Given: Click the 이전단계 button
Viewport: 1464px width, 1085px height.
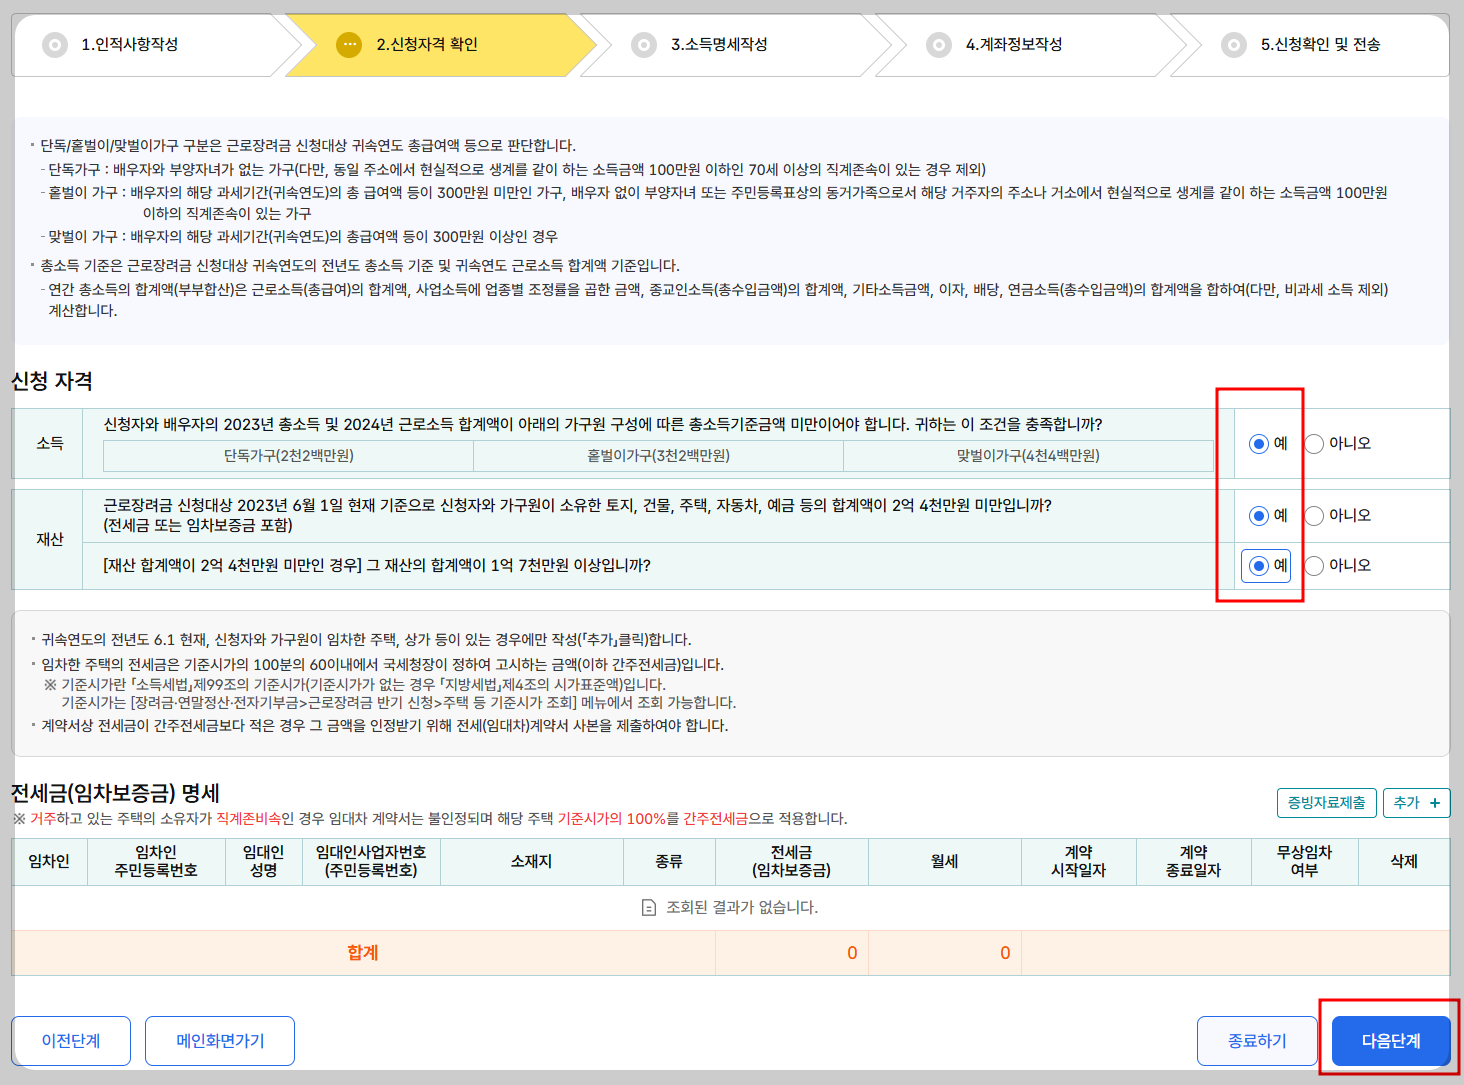Looking at the screenshot, I should tap(71, 1040).
